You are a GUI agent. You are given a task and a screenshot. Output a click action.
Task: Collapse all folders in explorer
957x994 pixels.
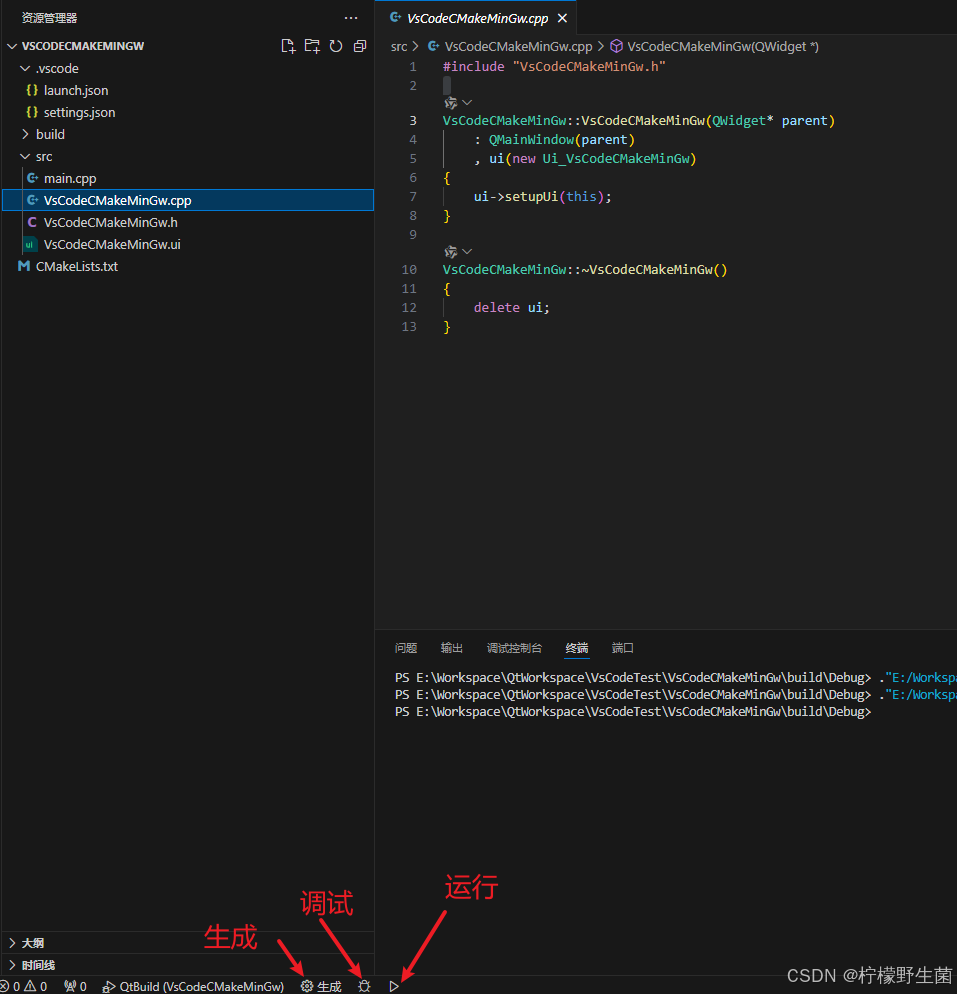360,46
